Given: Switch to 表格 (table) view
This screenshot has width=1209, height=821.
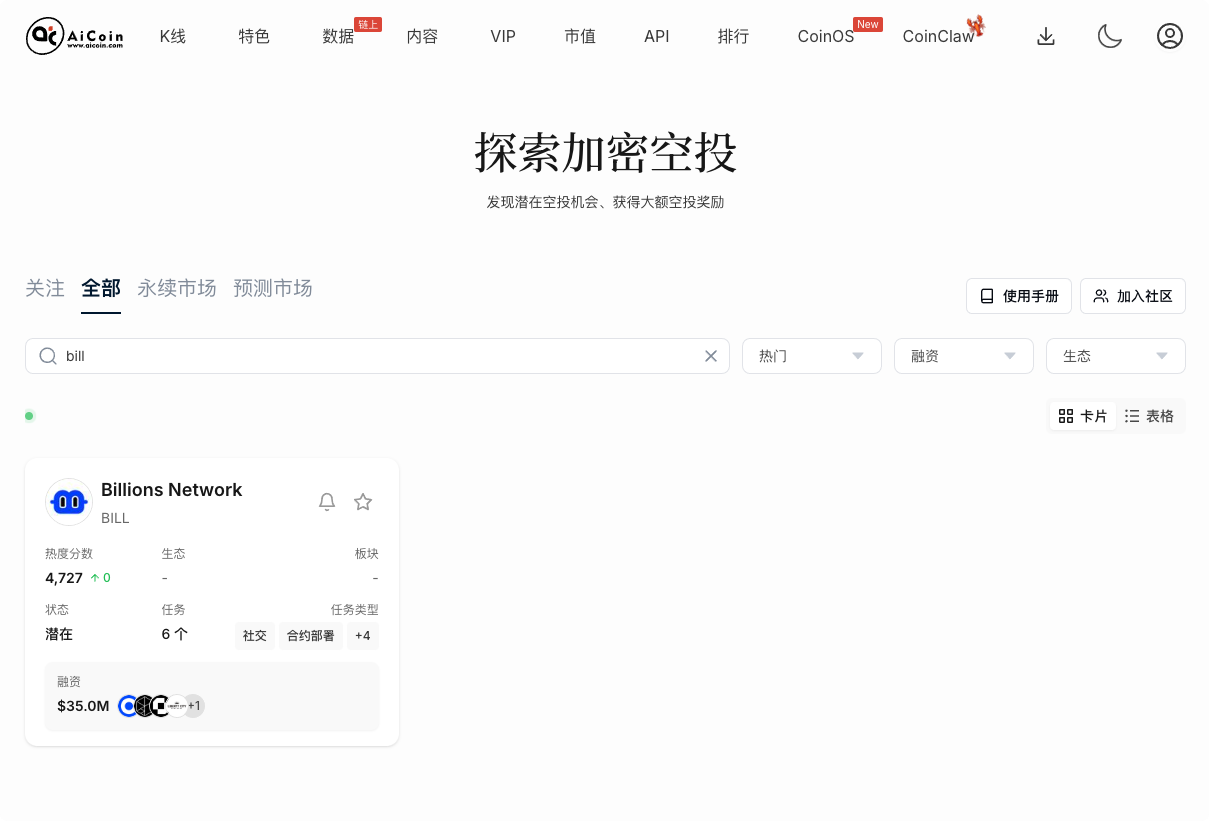Looking at the screenshot, I should pos(1149,416).
